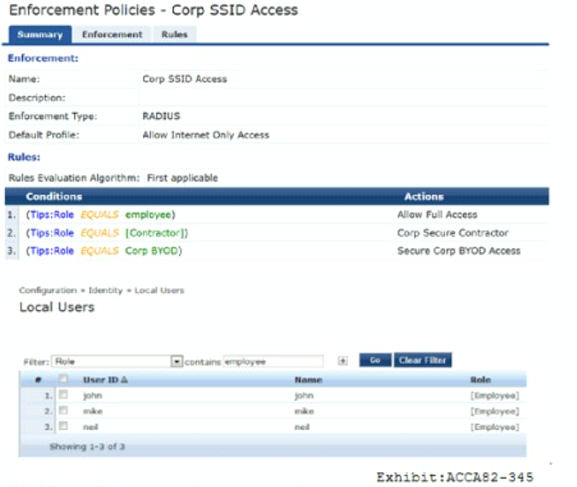577x487 pixels.
Task: Select rule 3 for the Corp BYOD role
Action: coord(277,251)
